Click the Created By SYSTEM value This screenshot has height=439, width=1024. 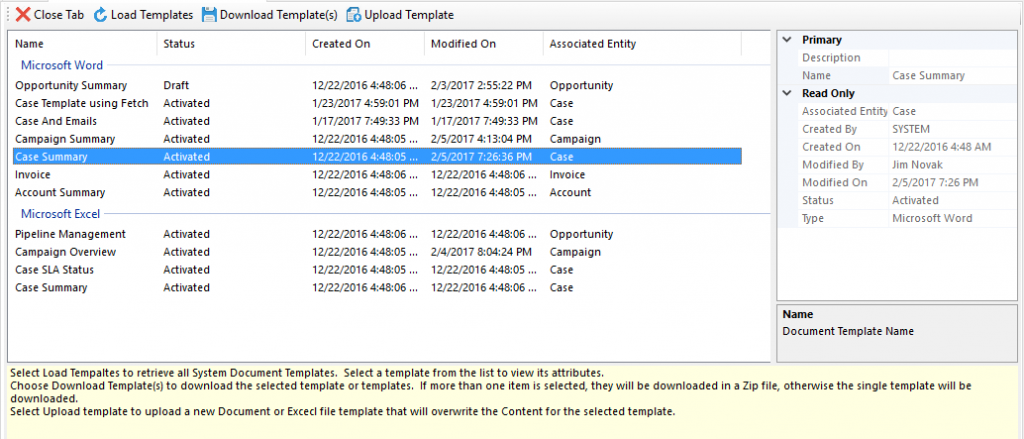910,129
